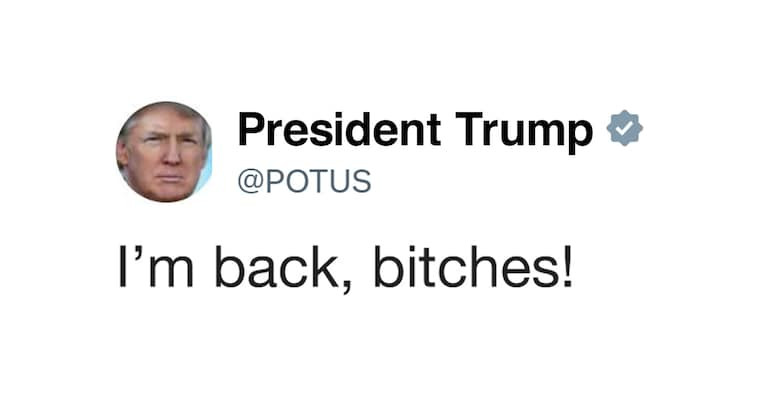The image size is (768, 402).
Task: Tap the white checkmark inside verified badge
Action: [x=624, y=129]
